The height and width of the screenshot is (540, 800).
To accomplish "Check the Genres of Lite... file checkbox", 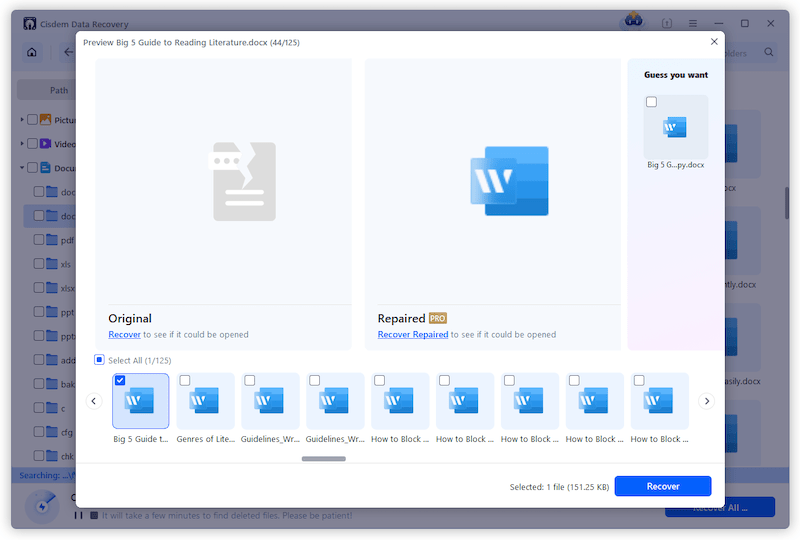I will 185,380.
